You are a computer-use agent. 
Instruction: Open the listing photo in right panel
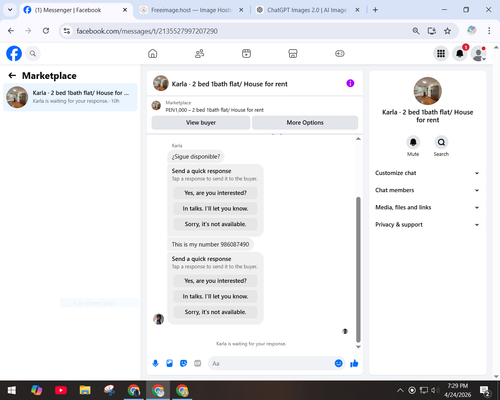pos(428,91)
